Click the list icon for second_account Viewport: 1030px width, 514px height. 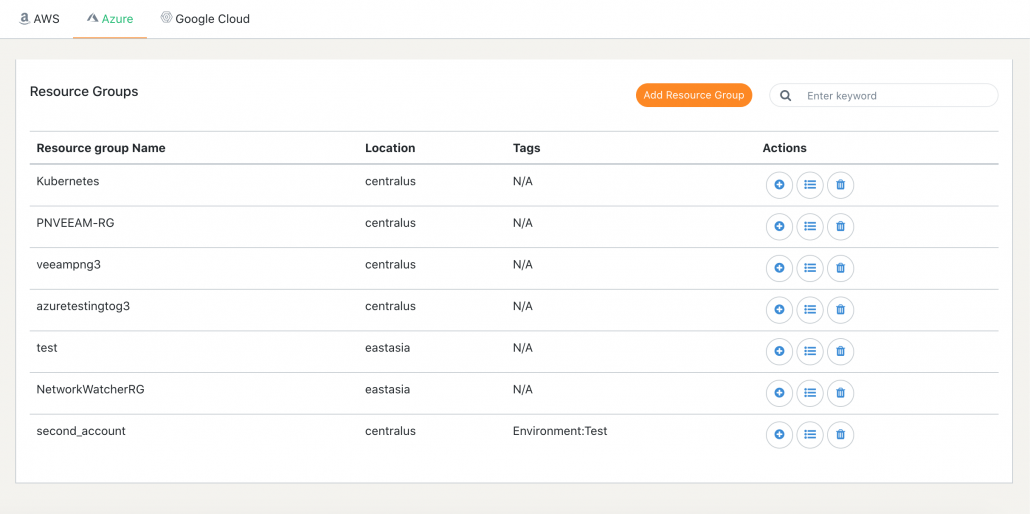810,434
